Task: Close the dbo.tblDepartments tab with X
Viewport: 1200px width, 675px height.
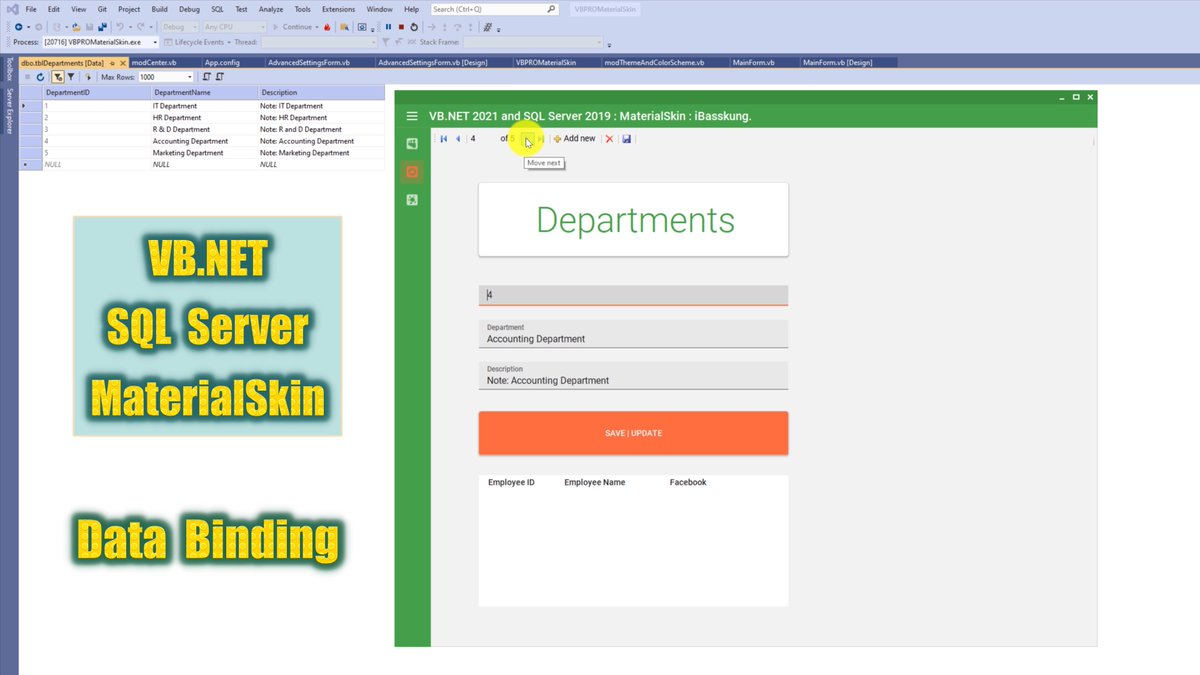Action: (x=122, y=63)
